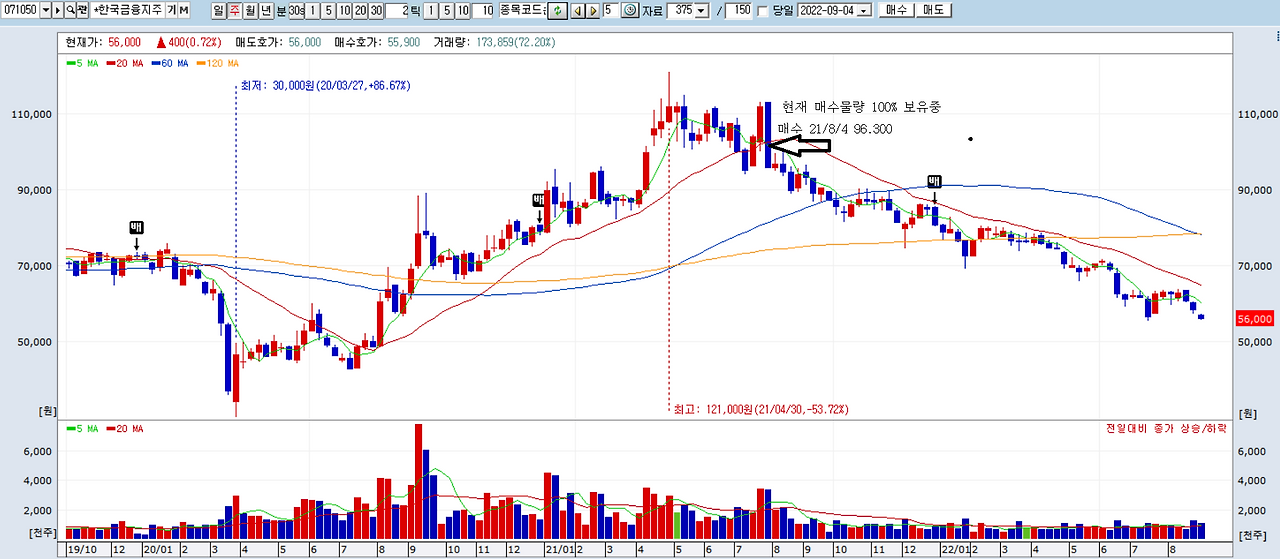Click the green refresh arrows icon
Viewport: 1280px width, 559px height.
click(x=557, y=10)
